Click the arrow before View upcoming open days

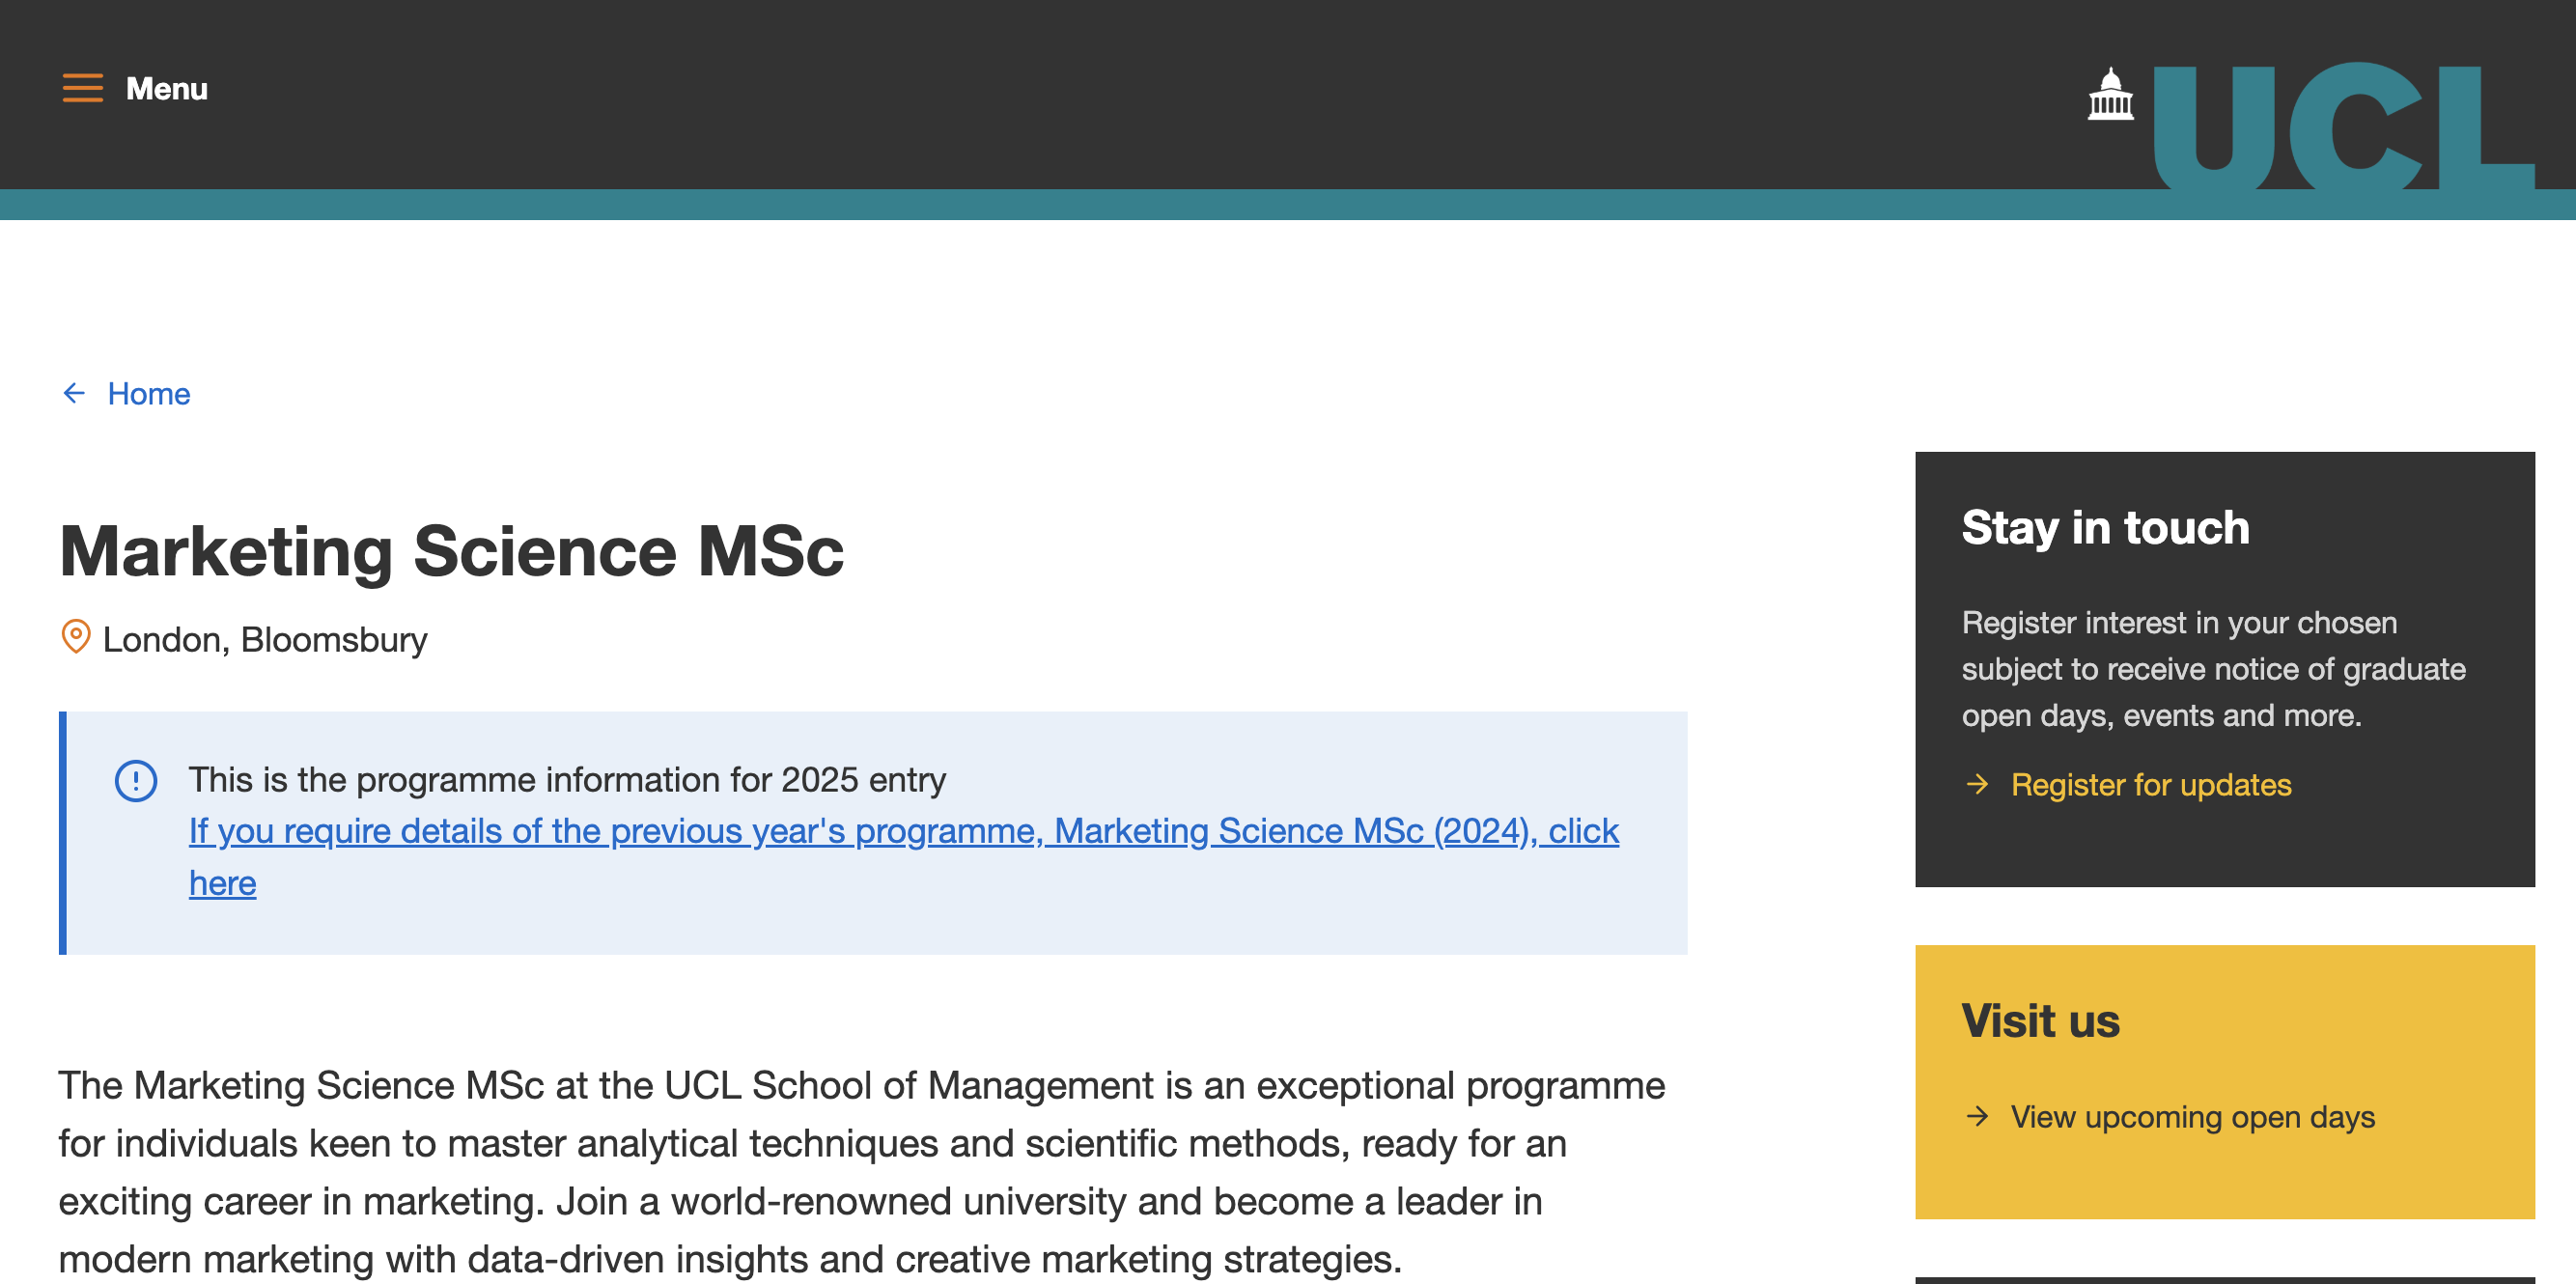point(1977,1116)
